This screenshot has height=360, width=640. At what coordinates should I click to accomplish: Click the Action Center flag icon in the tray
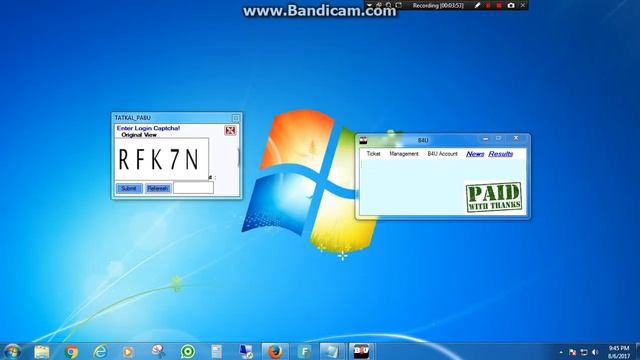coord(573,352)
